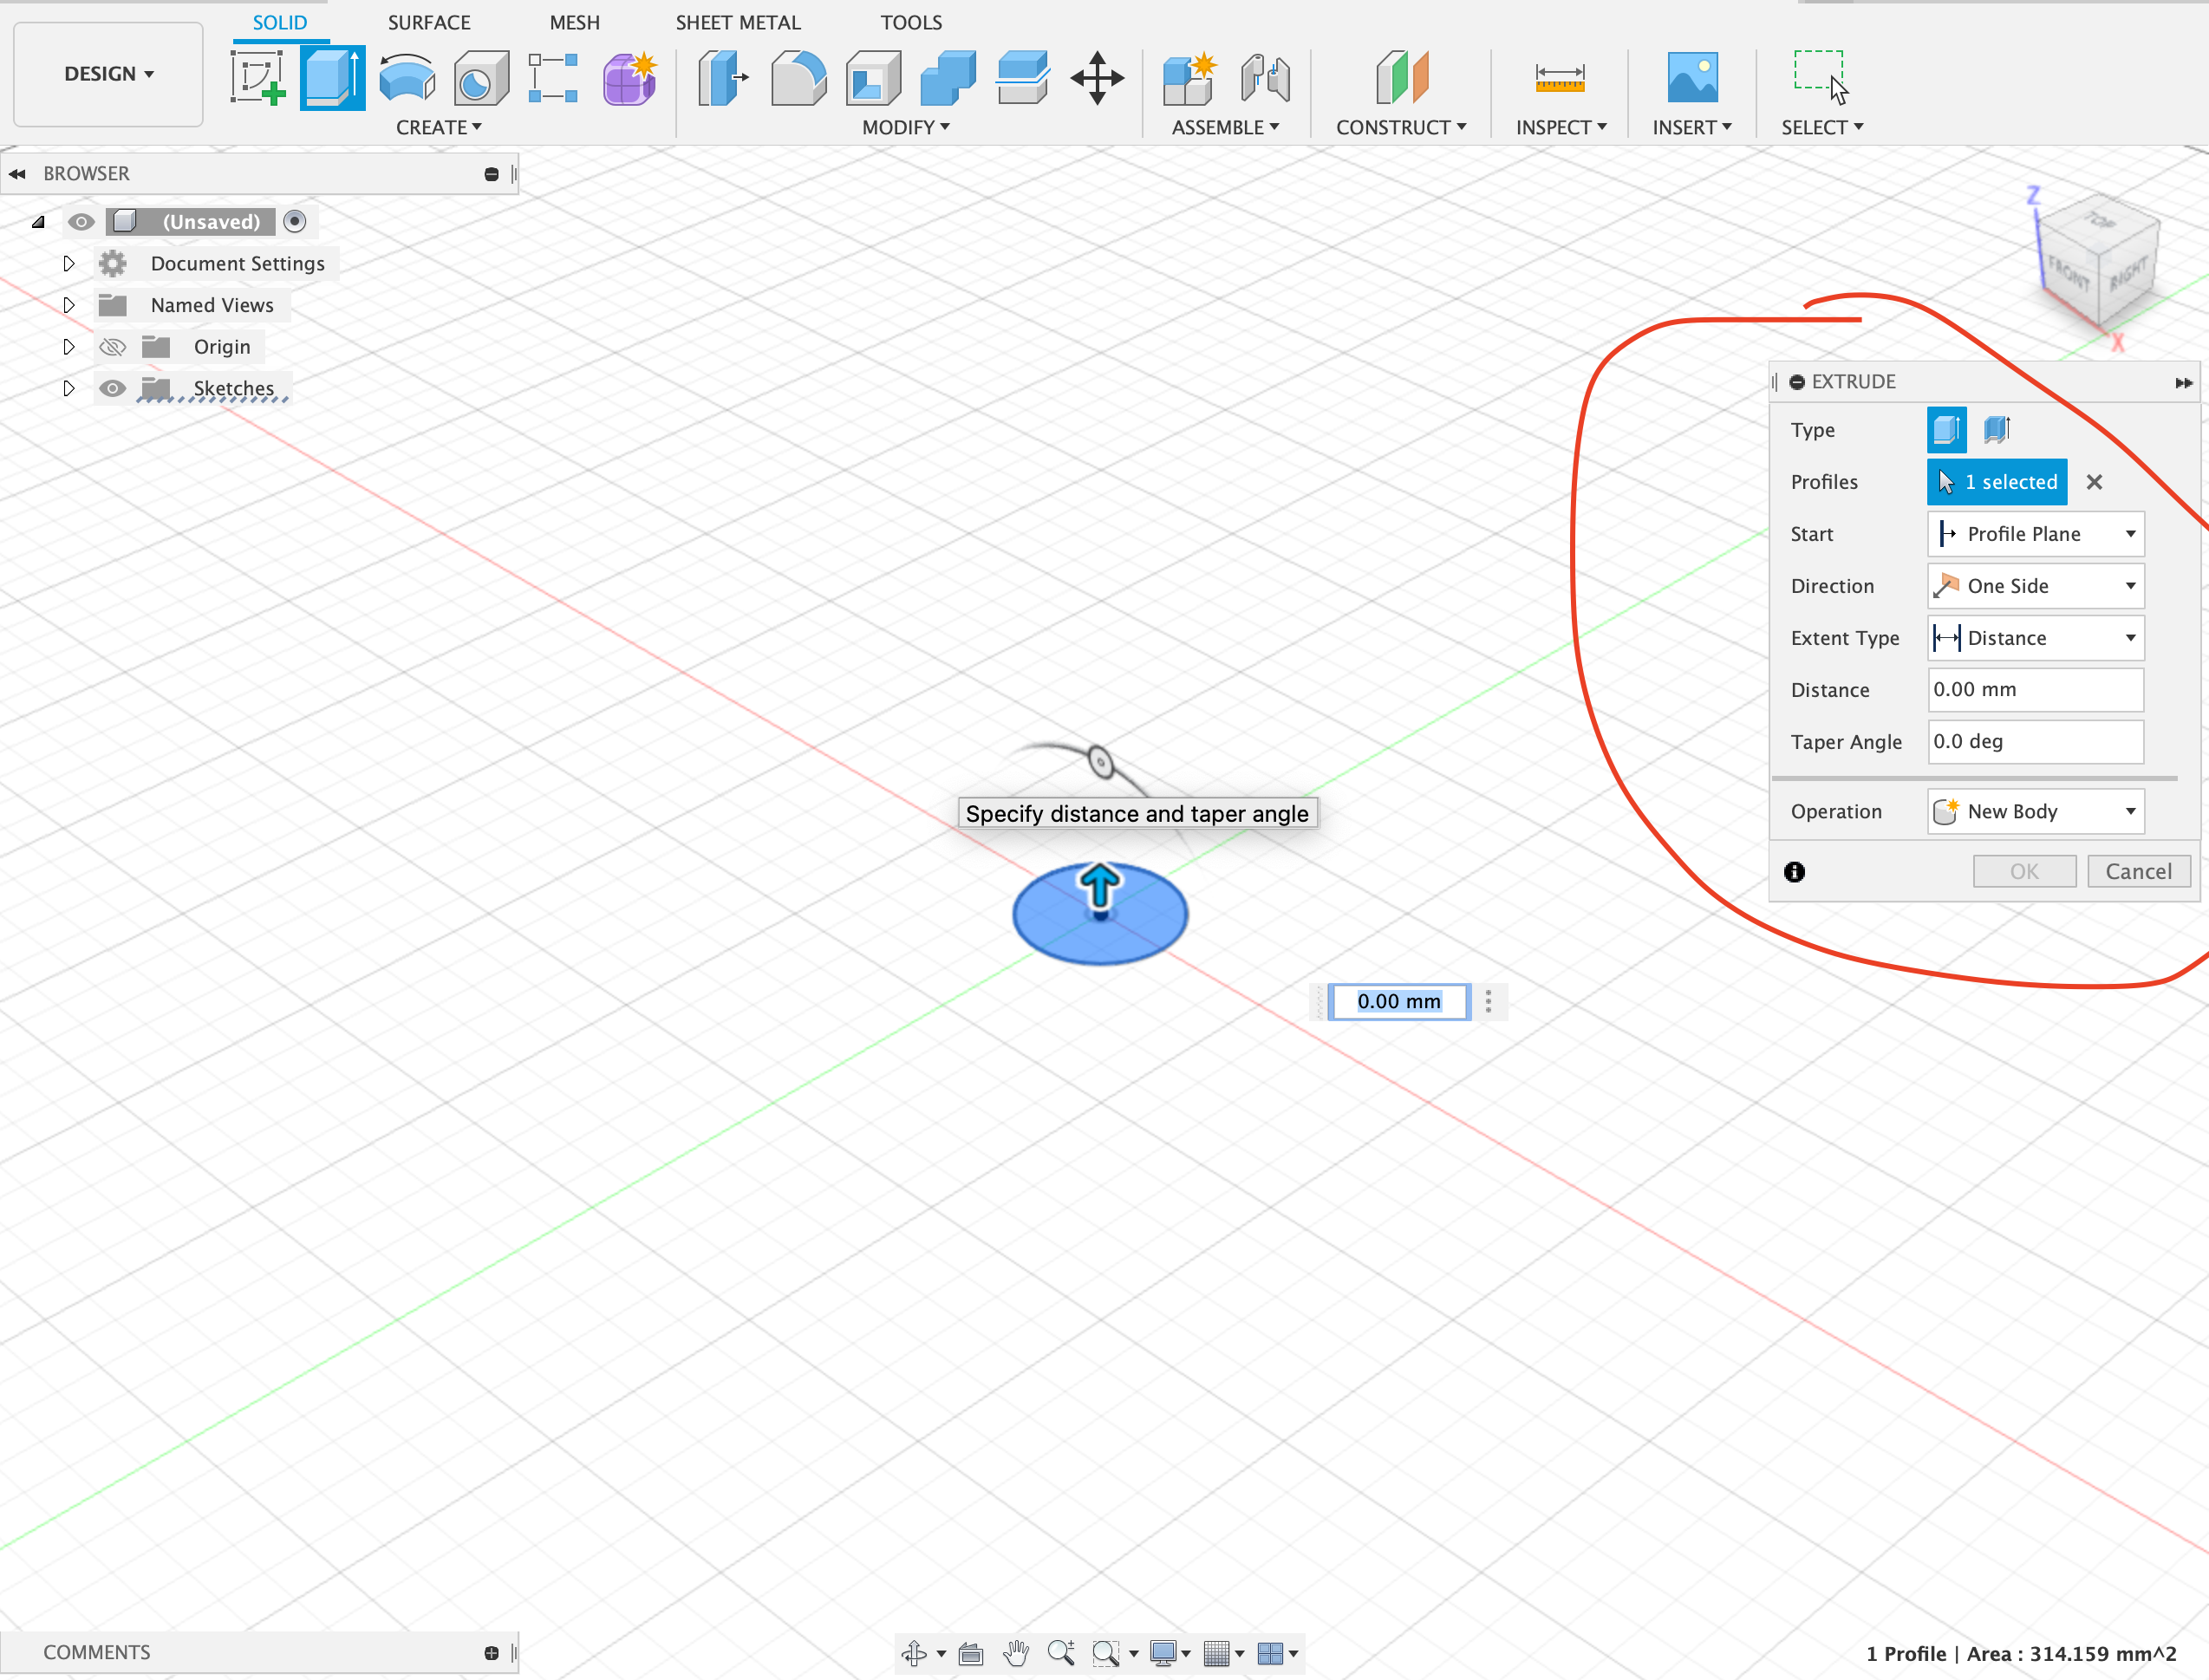2209x1680 pixels.
Task: Expand the Origin tree node
Action: (68, 347)
